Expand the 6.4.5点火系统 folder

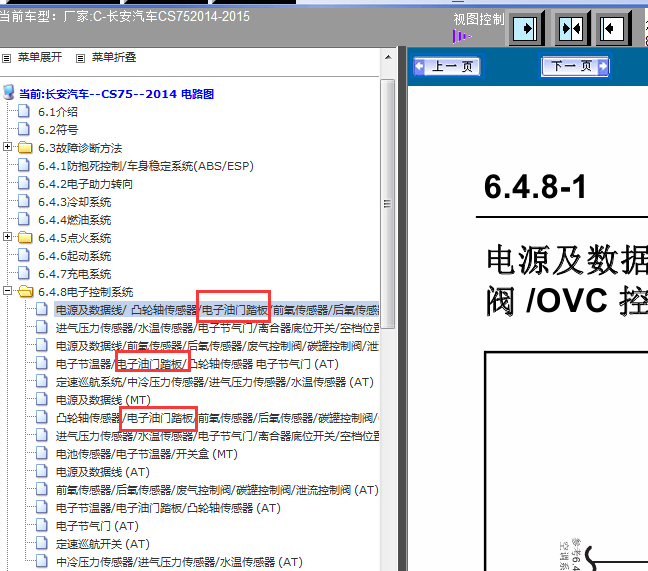pyautogui.click(x=7, y=237)
